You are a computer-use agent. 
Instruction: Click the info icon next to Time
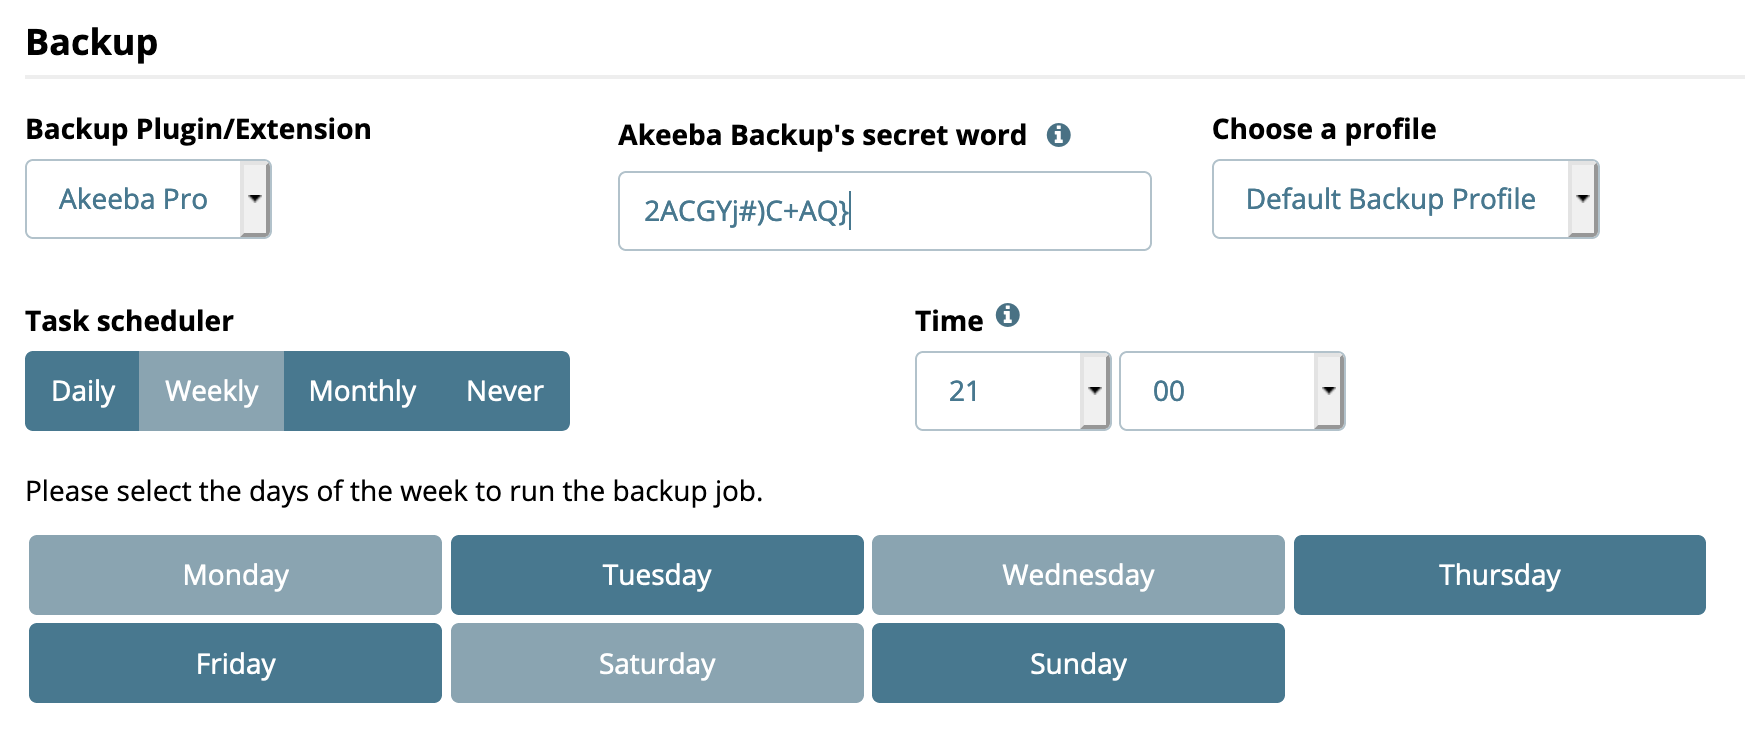pyautogui.click(x=1008, y=315)
